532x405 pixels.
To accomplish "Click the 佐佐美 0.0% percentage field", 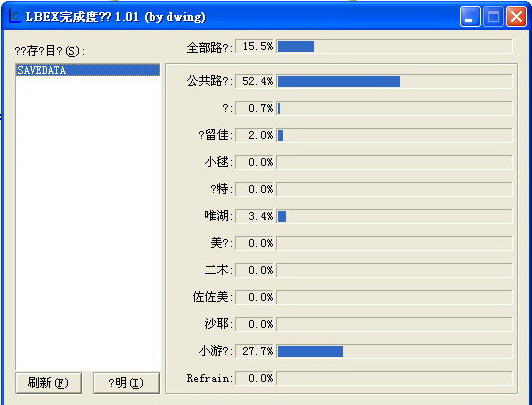I will click(254, 297).
